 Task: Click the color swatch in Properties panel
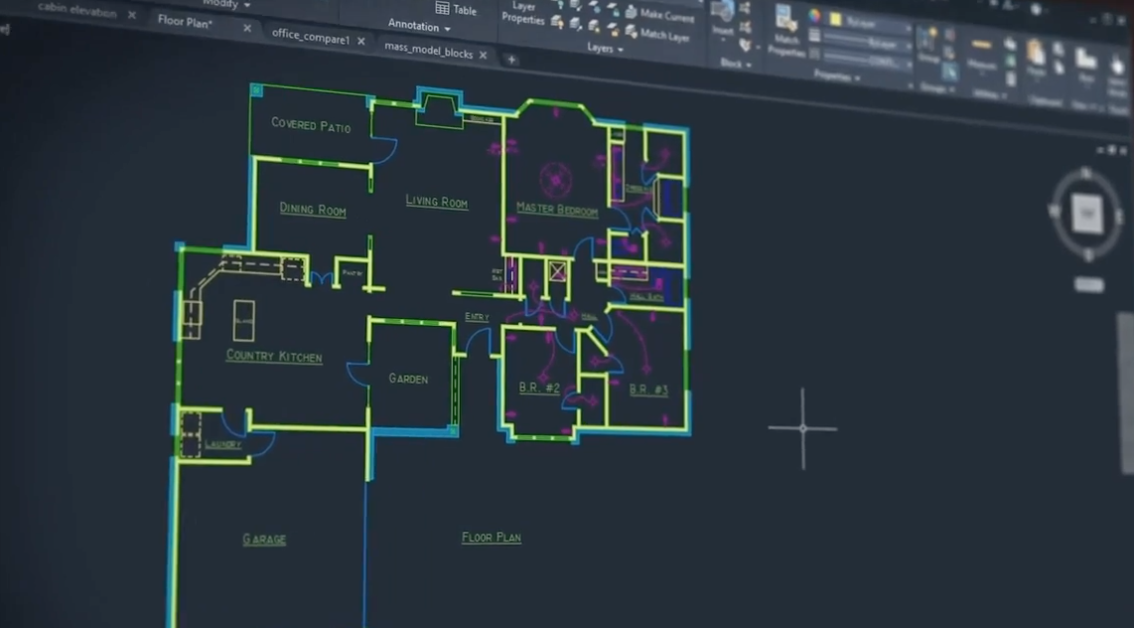coord(836,18)
